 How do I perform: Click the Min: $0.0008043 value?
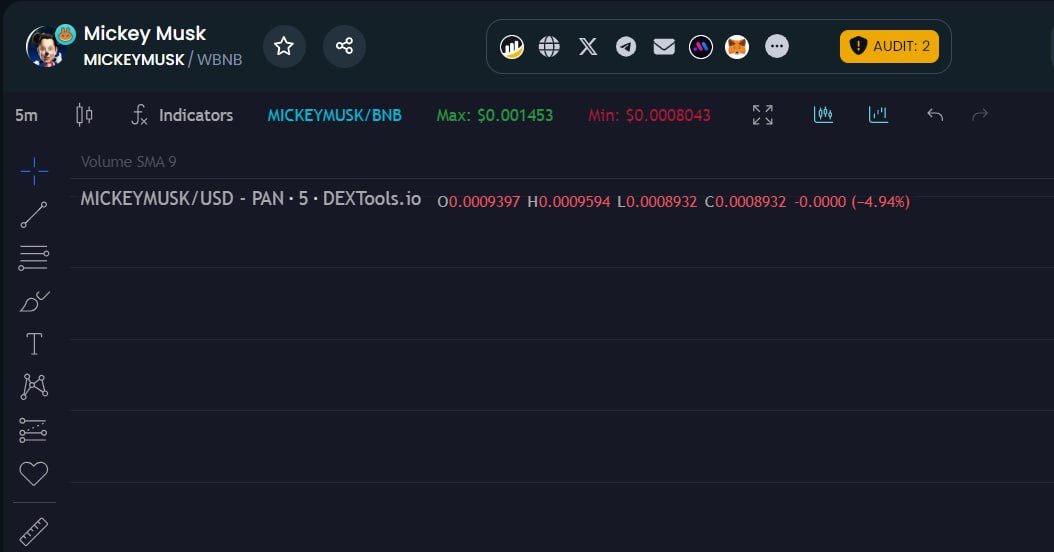[x=649, y=115]
